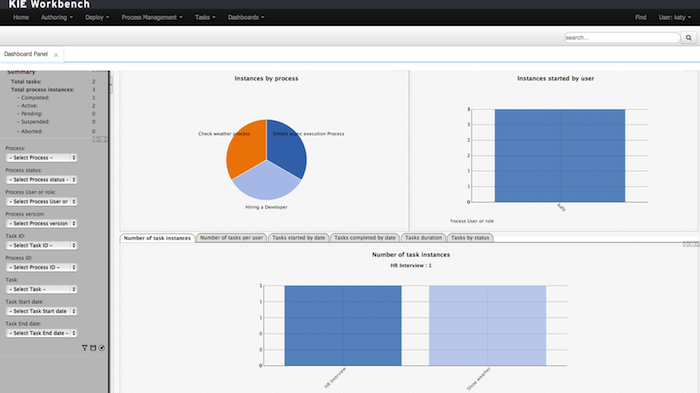Click the Completed: row label
700x393 pixels.
[35, 98]
